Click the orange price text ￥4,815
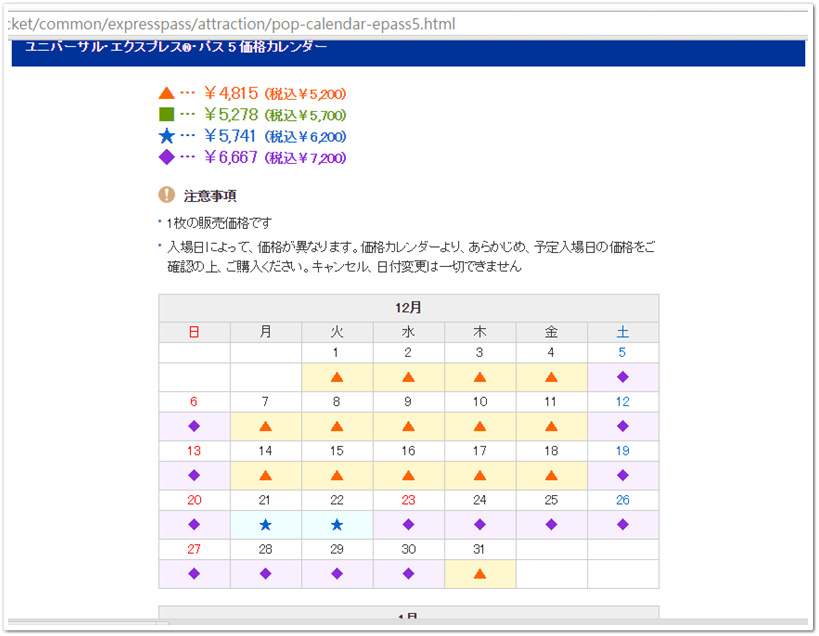Viewport: 819px width, 636px height. (x=231, y=93)
